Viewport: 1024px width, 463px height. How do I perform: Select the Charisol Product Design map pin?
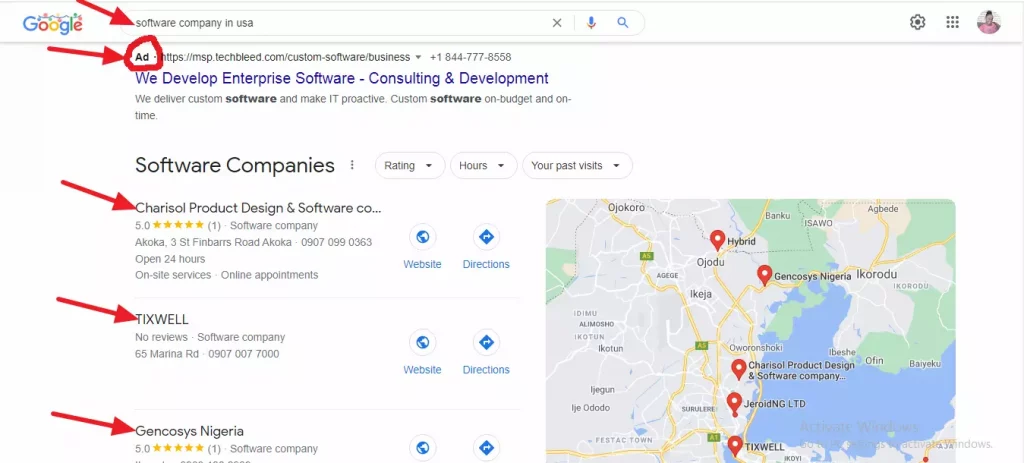click(x=739, y=370)
